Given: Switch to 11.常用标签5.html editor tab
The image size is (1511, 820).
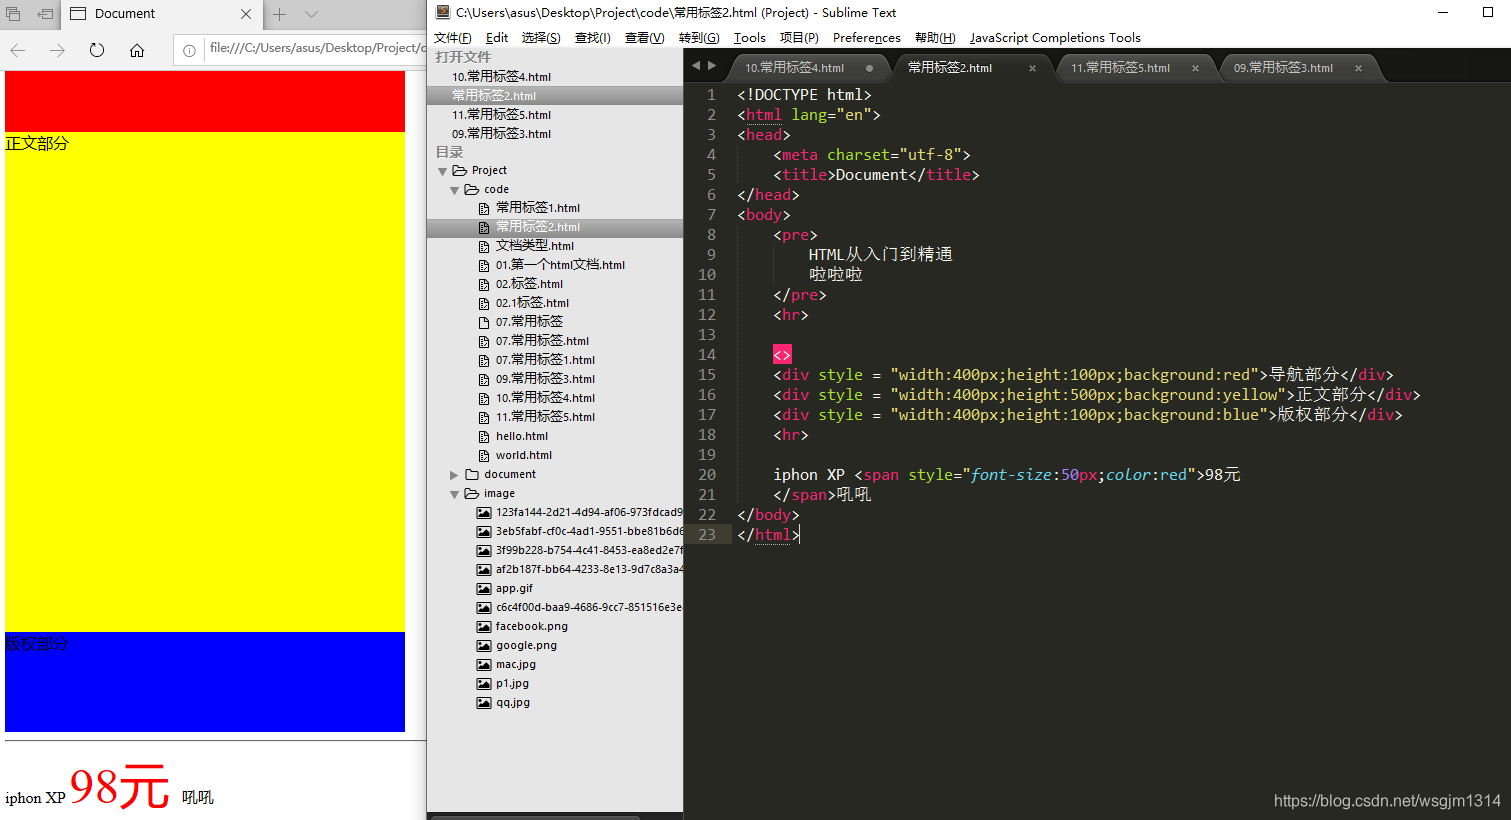Looking at the screenshot, I should [x=1120, y=68].
